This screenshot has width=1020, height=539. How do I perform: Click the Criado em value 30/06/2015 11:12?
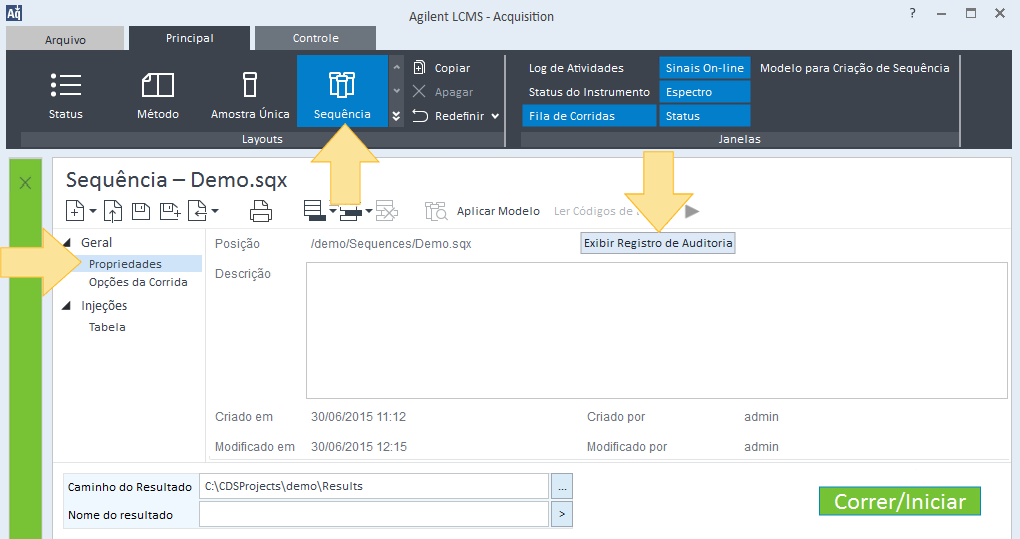coord(358,417)
